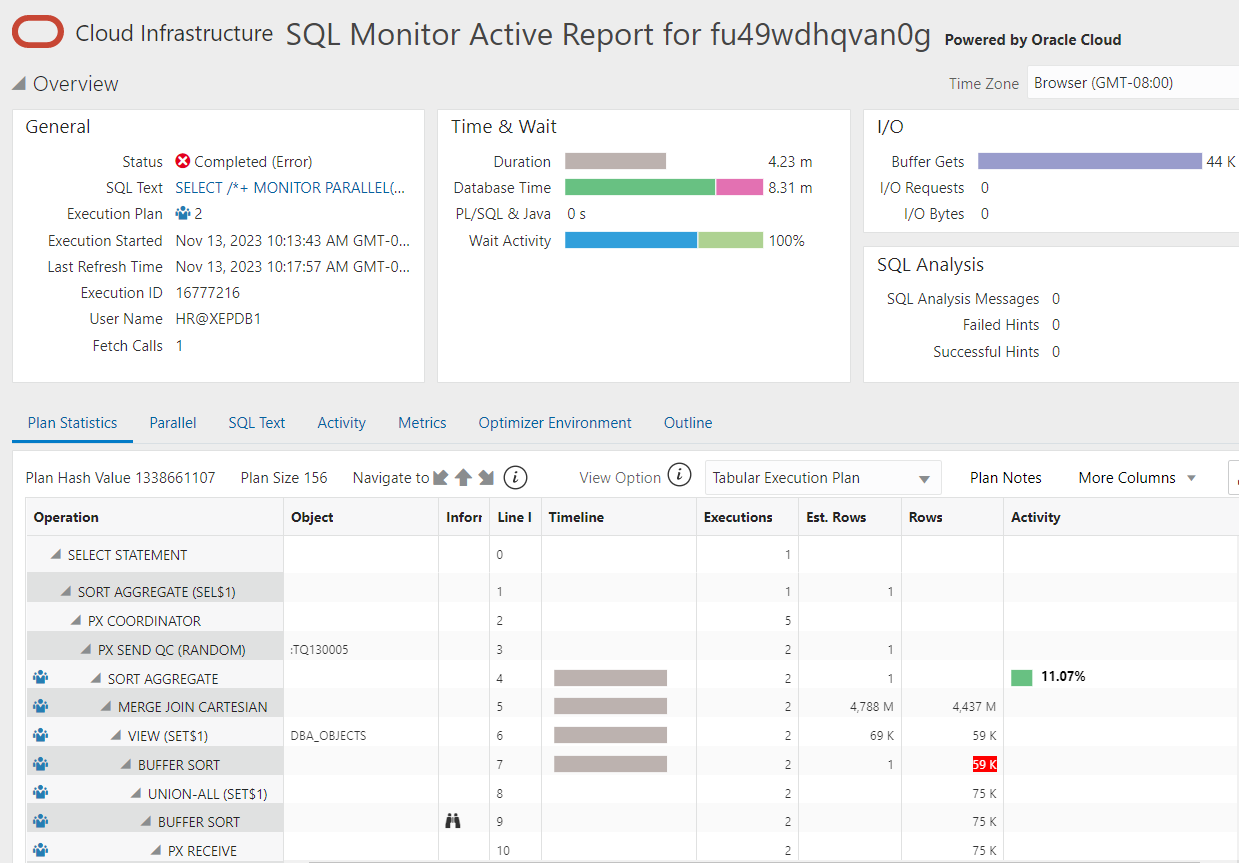1239x863 pixels.
Task: Click the green 11.07% activity bar
Action: pos(1021,677)
